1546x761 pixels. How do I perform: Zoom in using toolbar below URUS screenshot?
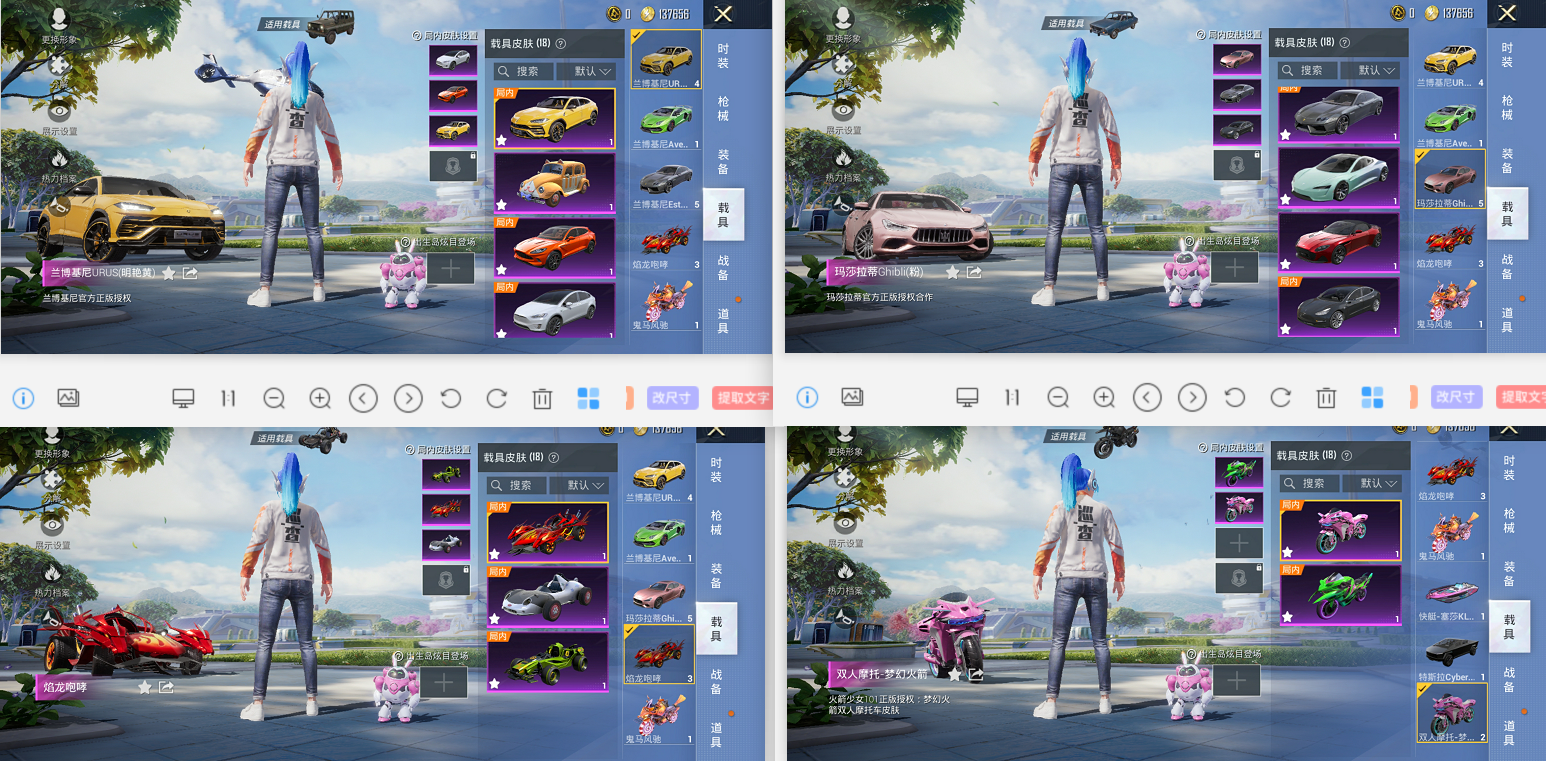[x=320, y=398]
